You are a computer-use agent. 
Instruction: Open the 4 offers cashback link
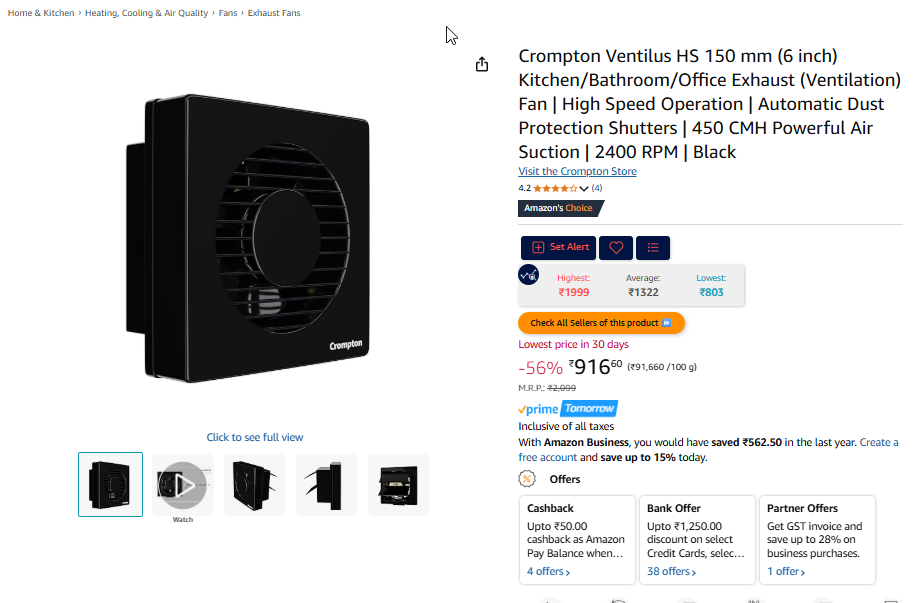[x=548, y=571]
